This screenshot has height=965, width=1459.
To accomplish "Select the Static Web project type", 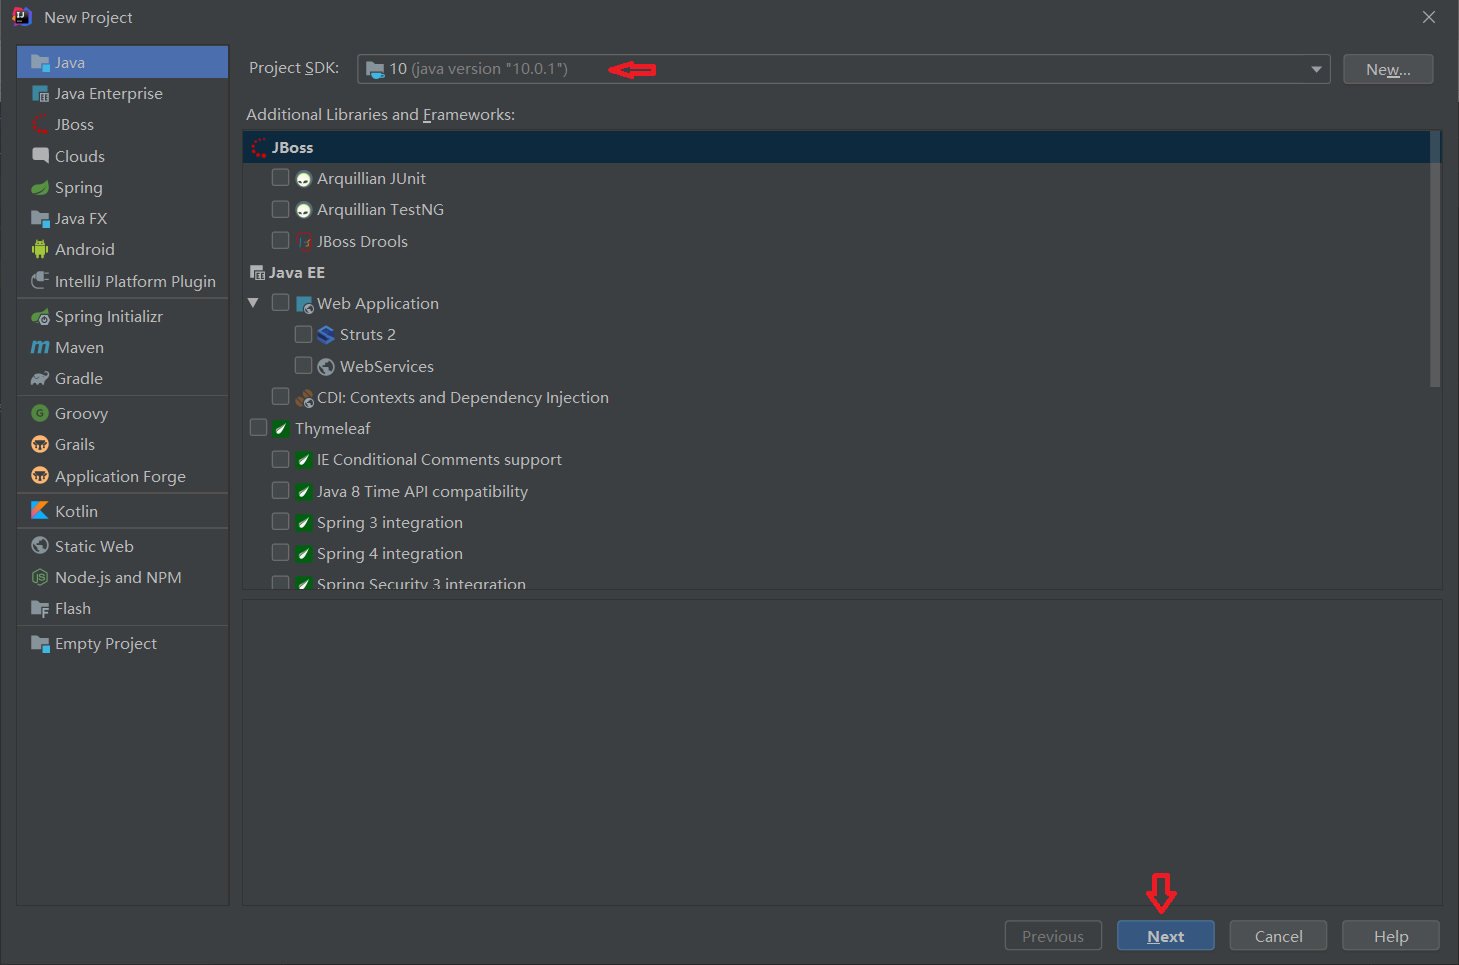I will 94,546.
